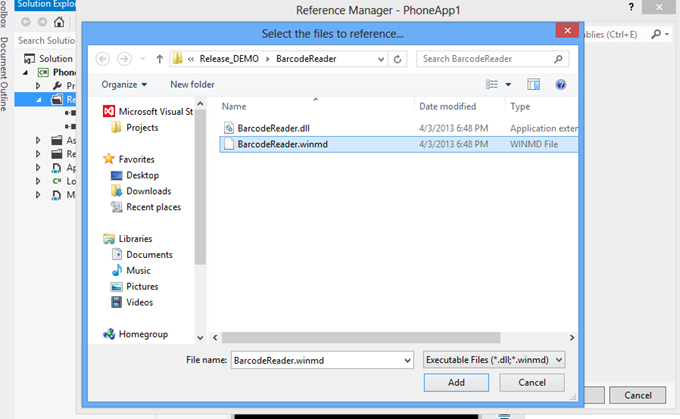
Task: Open Recent places in Favorites
Action: [x=146, y=207]
